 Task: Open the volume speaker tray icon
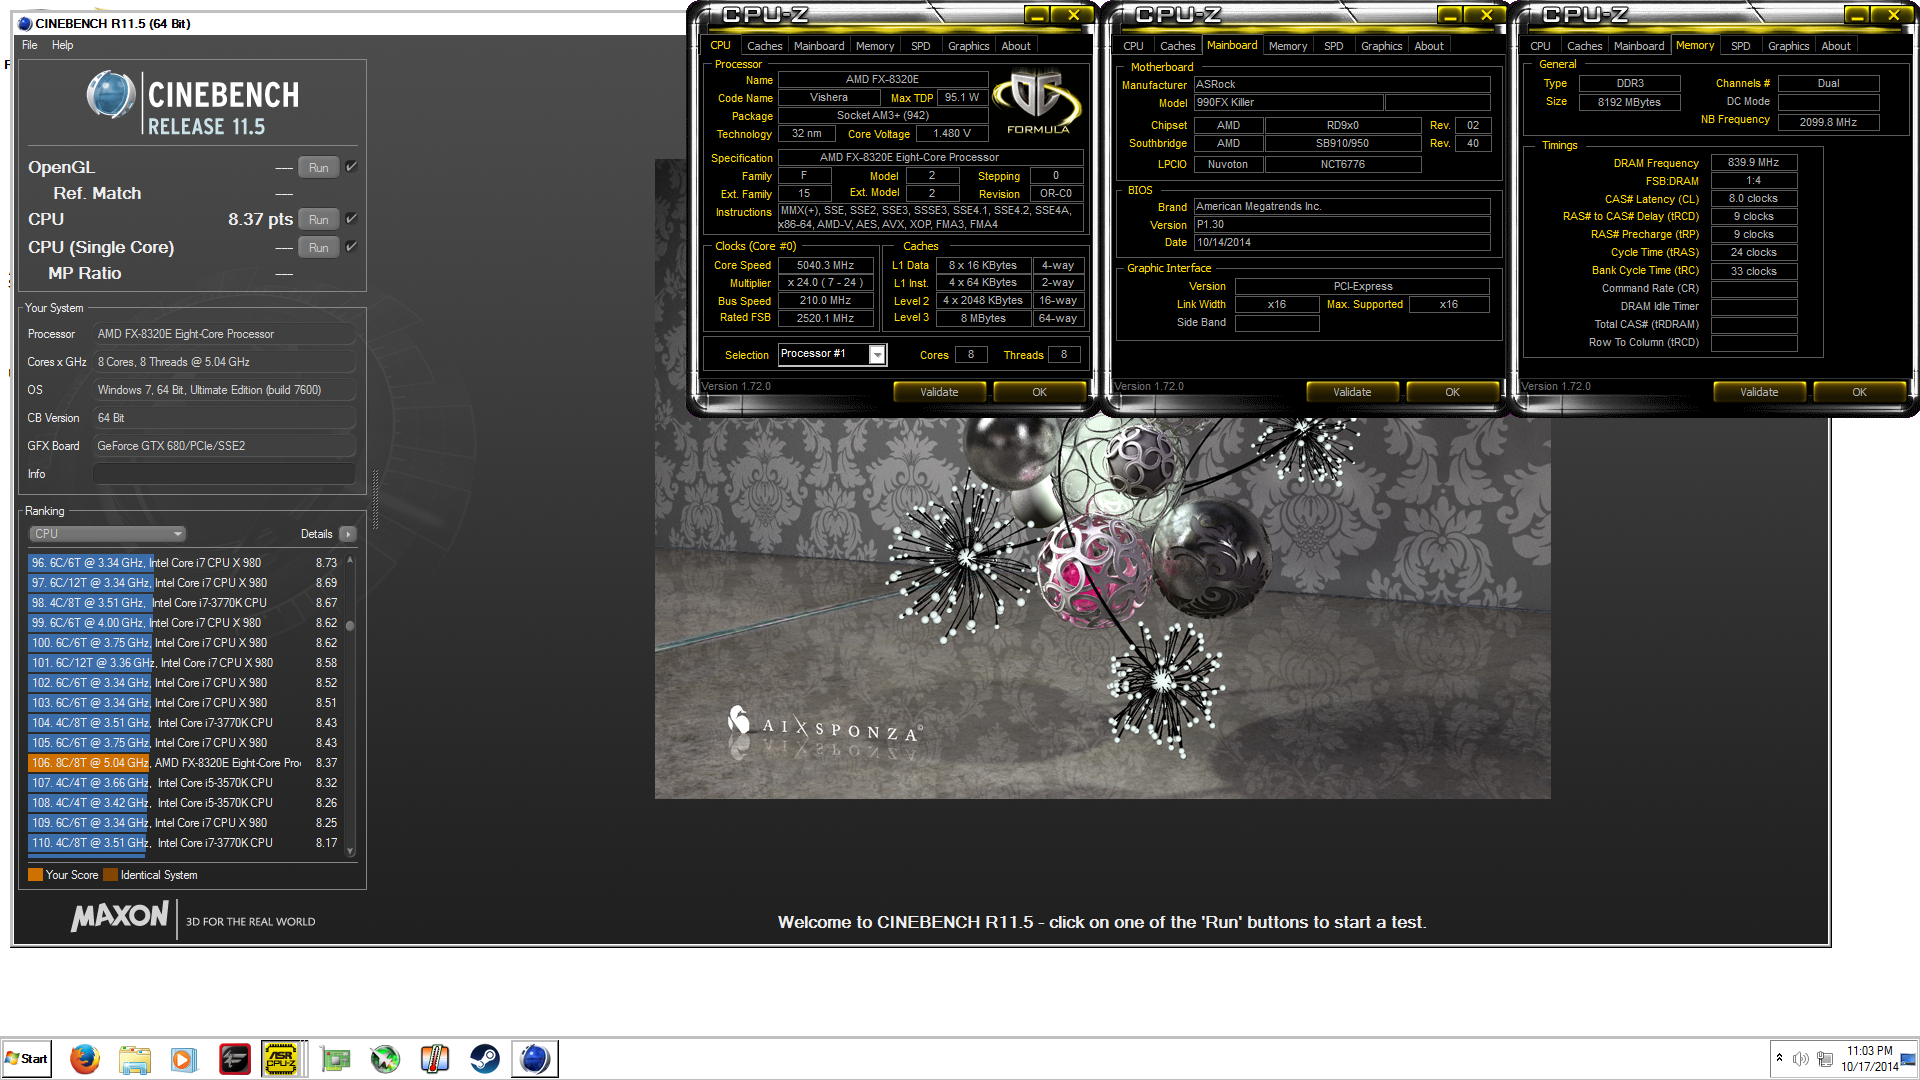point(1801,1059)
